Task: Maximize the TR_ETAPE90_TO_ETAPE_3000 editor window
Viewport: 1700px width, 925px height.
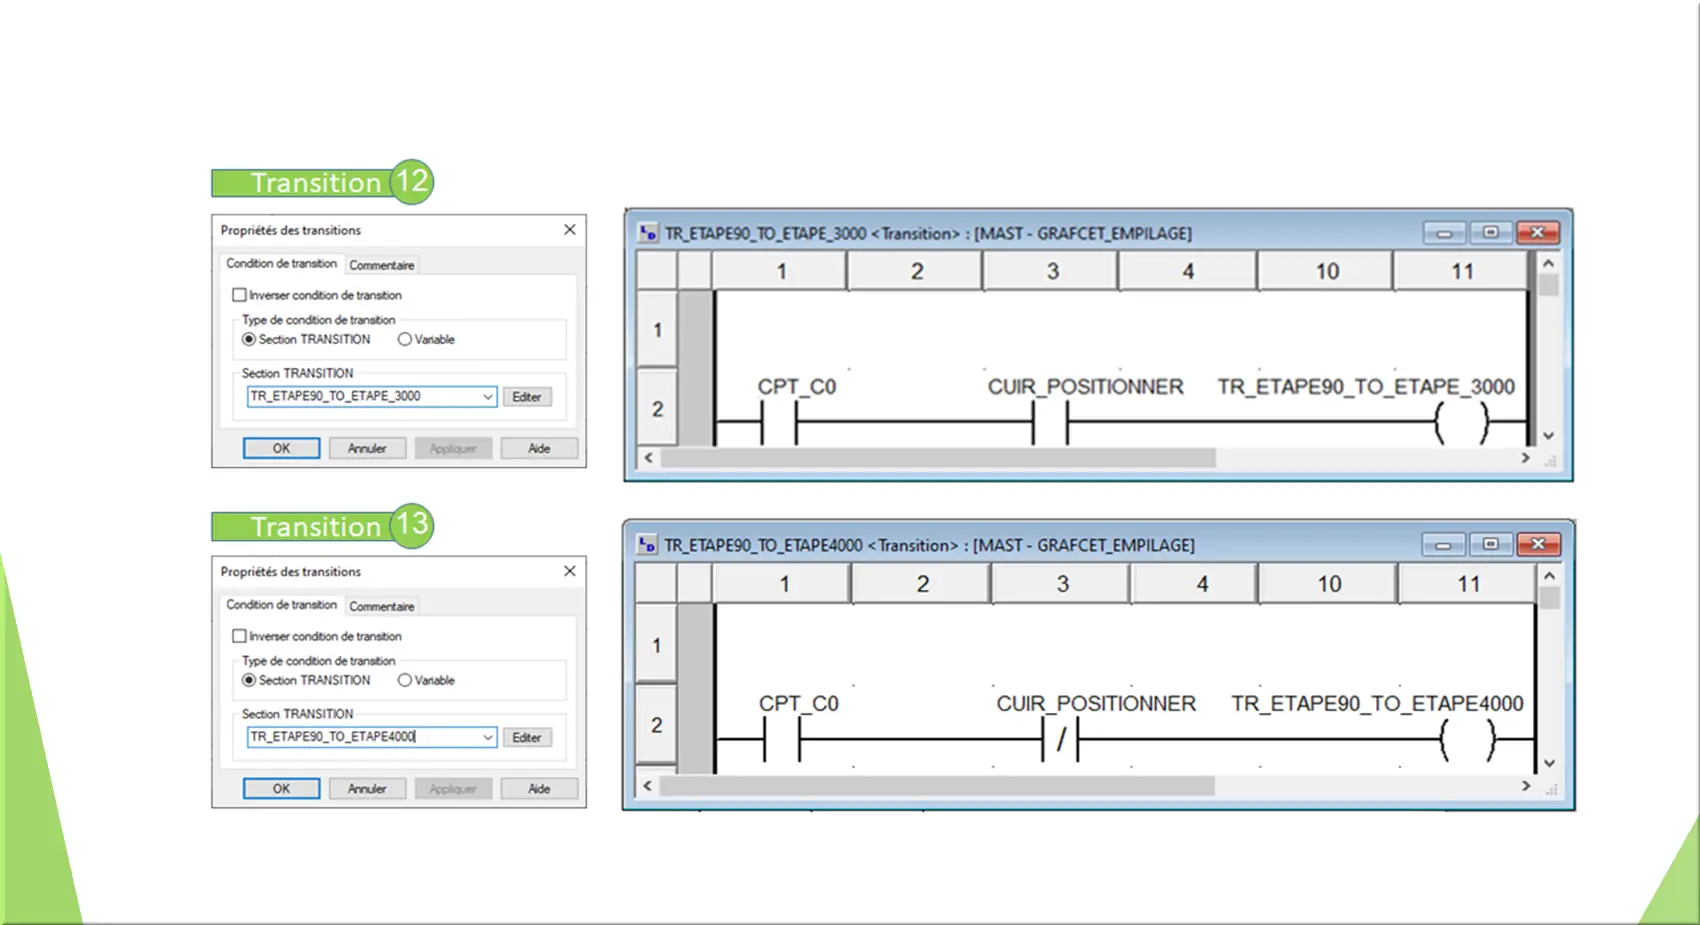Action: point(1491,233)
